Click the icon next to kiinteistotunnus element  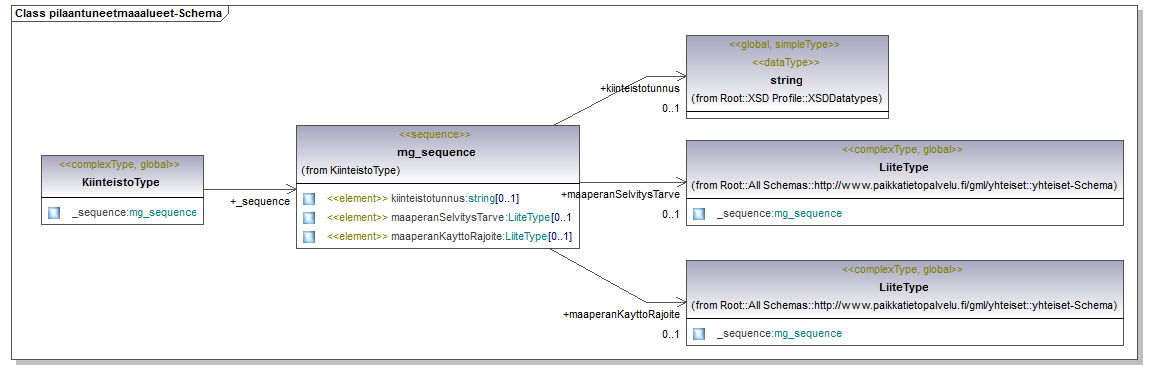coord(309,199)
